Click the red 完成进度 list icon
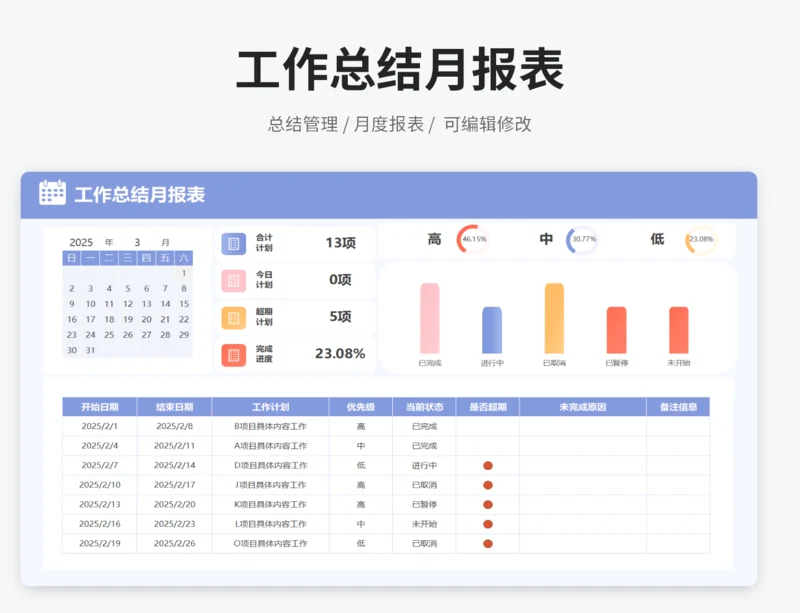The height and width of the screenshot is (613, 800). tap(234, 355)
